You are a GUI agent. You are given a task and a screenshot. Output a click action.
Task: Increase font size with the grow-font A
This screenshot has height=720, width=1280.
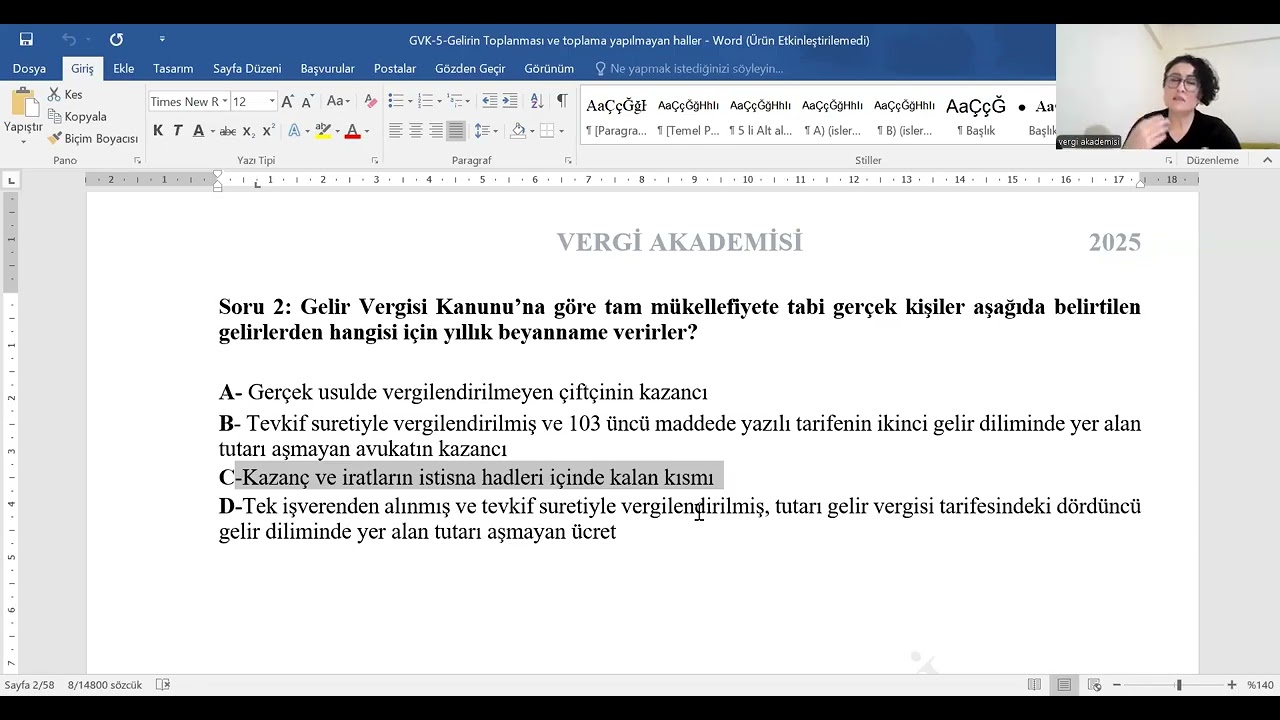tap(287, 102)
